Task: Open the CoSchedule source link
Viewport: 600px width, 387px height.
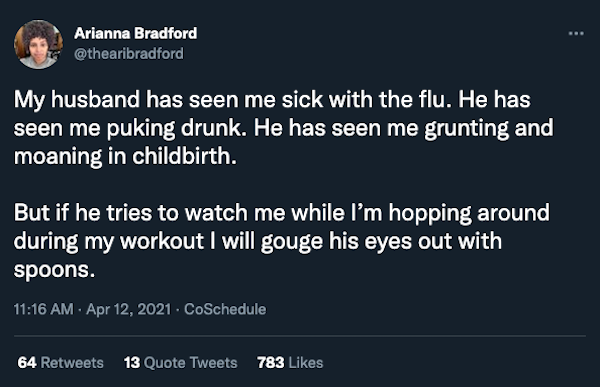Action: [225, 309]
